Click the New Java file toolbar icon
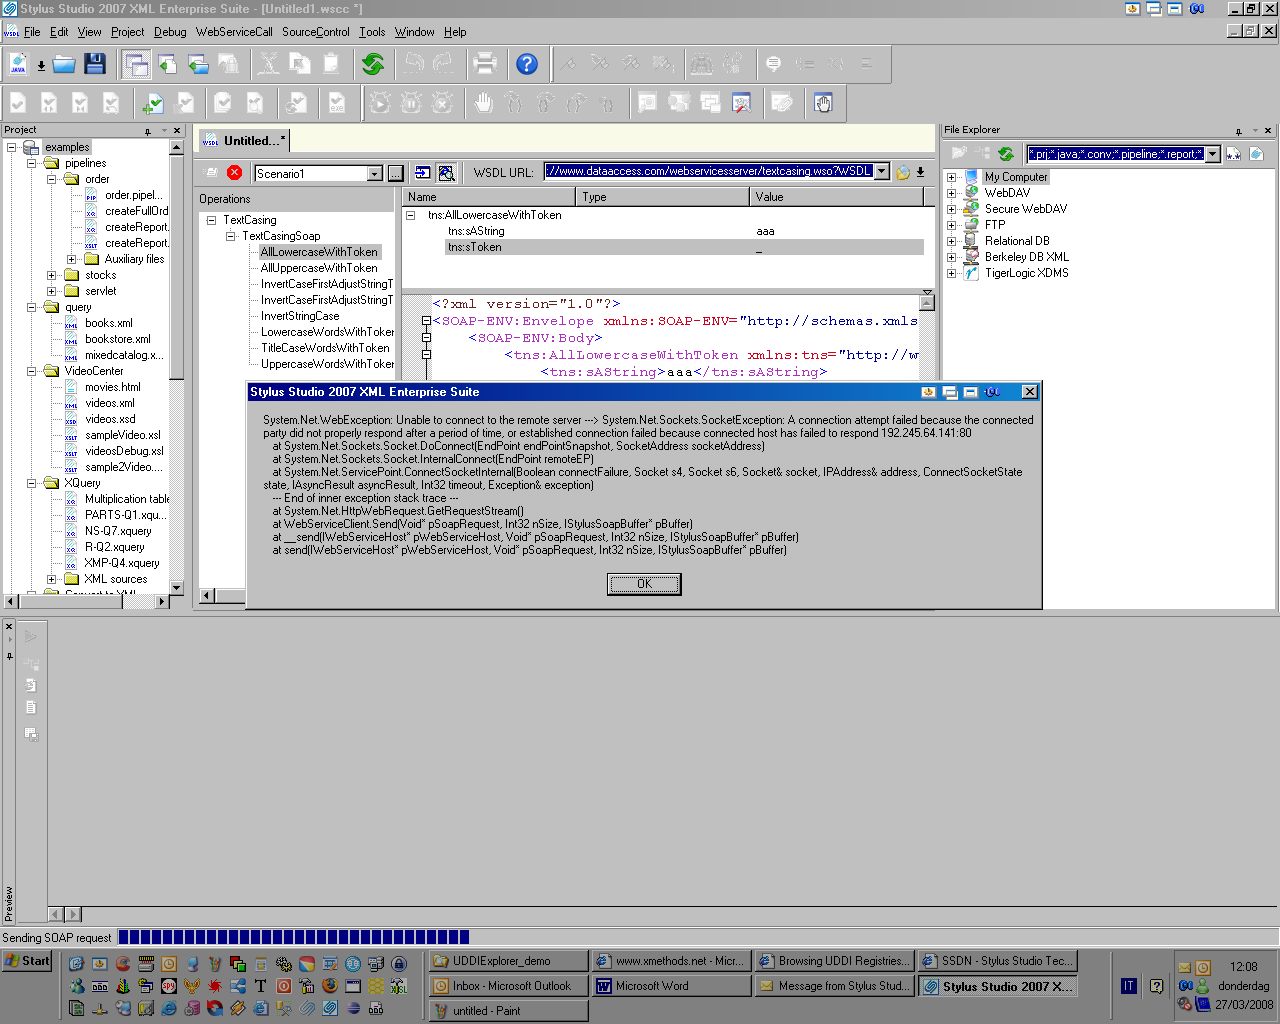The height and width of the screenshot is (1024, 1280). tap(18, 65)
